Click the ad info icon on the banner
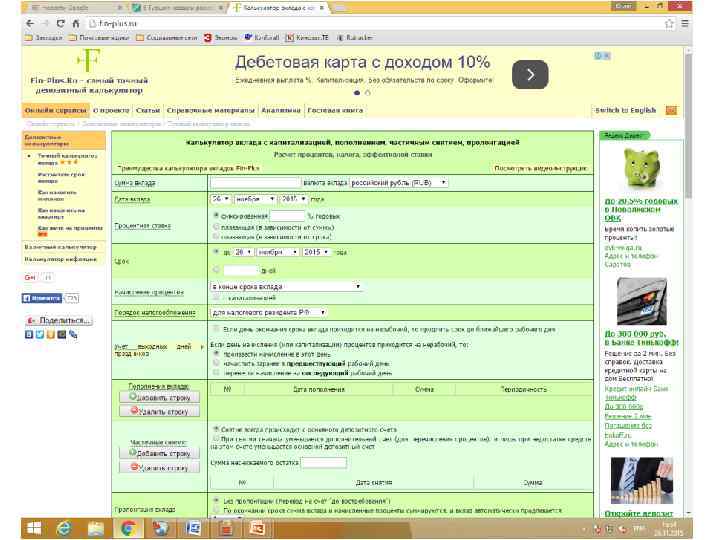This screenshot has width=720, height=540. click(598, 56)
